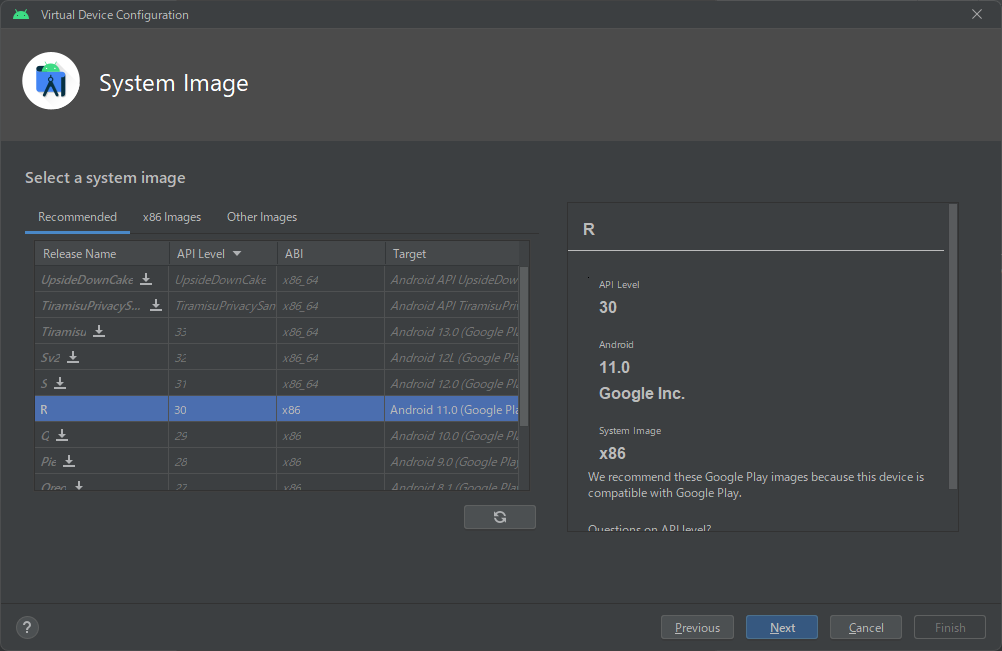Open the Other Images tab

click(262, 217)
